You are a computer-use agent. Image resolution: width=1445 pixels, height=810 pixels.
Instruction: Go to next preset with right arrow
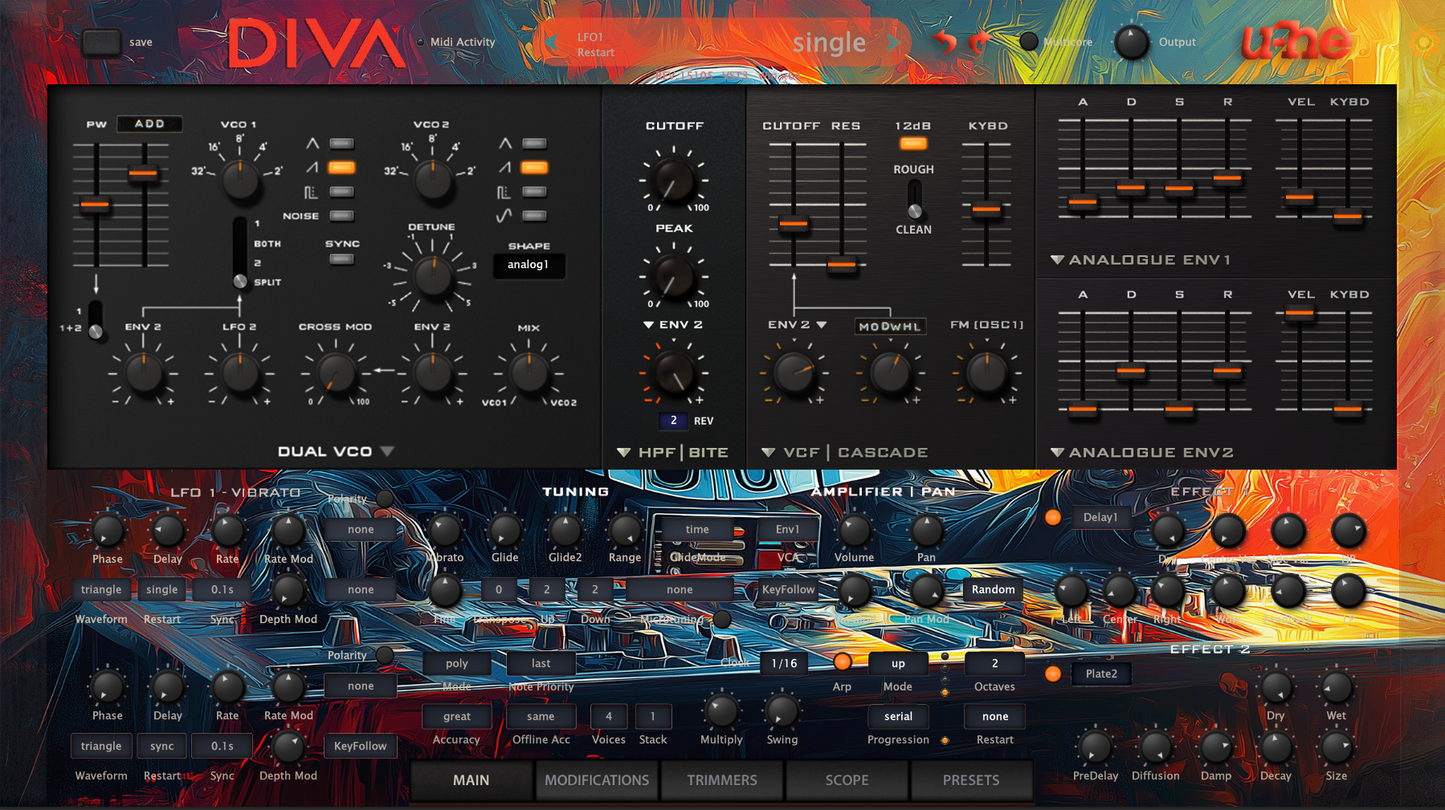[x=892, y=43]
